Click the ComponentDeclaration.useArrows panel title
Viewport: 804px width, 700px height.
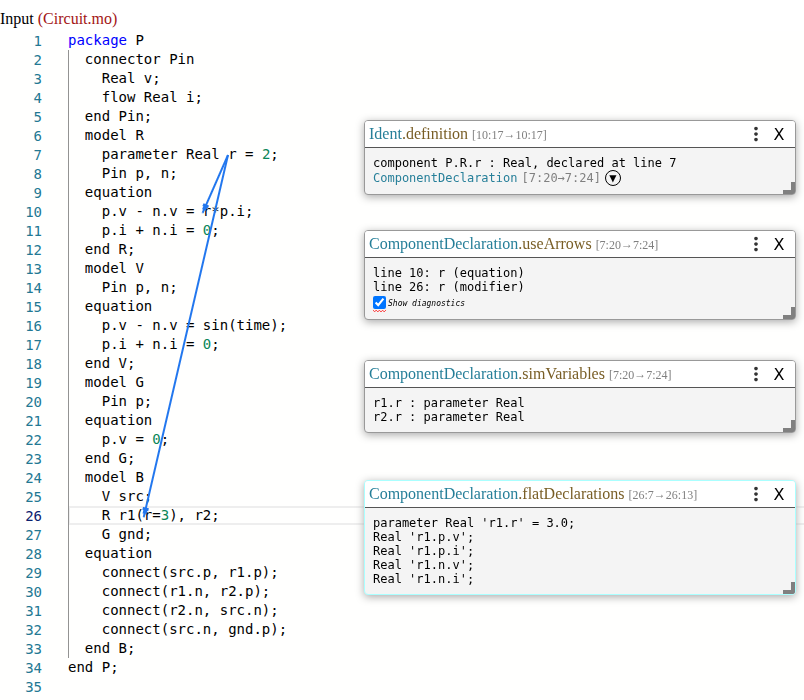click(x=480, y=244)
